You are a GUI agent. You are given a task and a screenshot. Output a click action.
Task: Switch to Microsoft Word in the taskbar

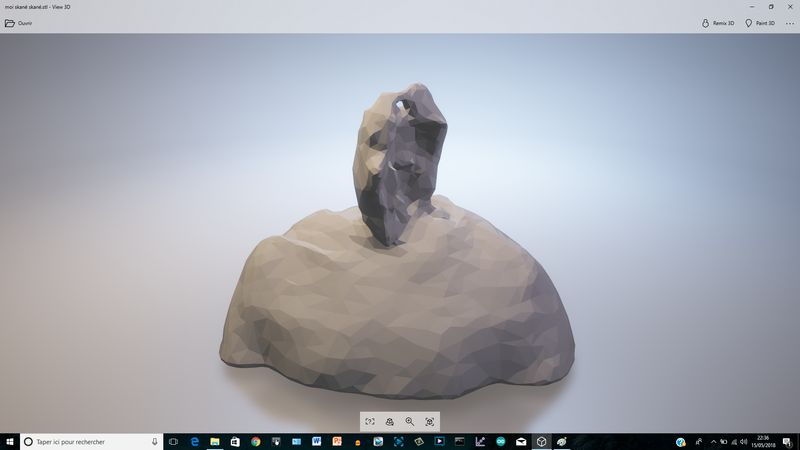[317, 441]
